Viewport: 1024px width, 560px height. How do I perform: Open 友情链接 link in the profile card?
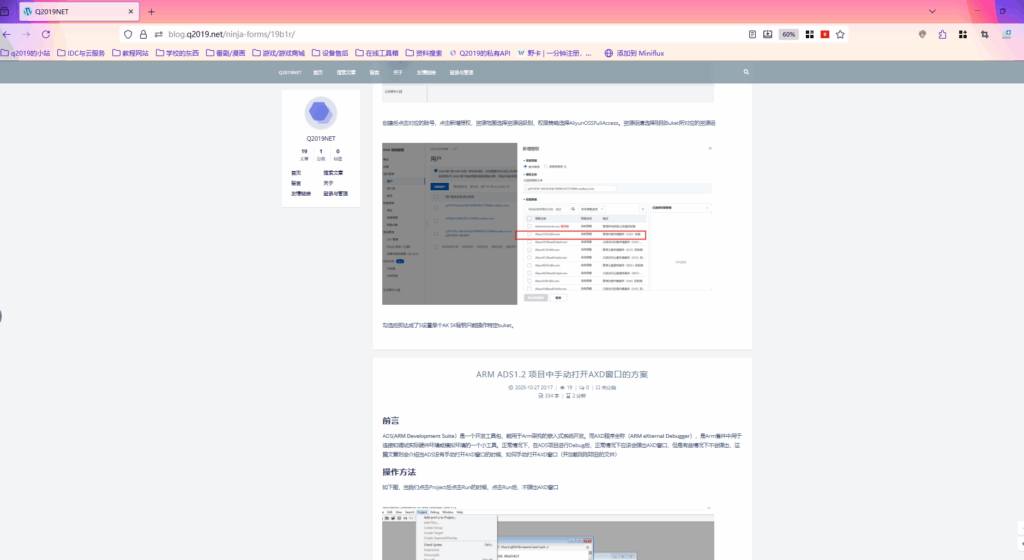click(x=301, y=194)
